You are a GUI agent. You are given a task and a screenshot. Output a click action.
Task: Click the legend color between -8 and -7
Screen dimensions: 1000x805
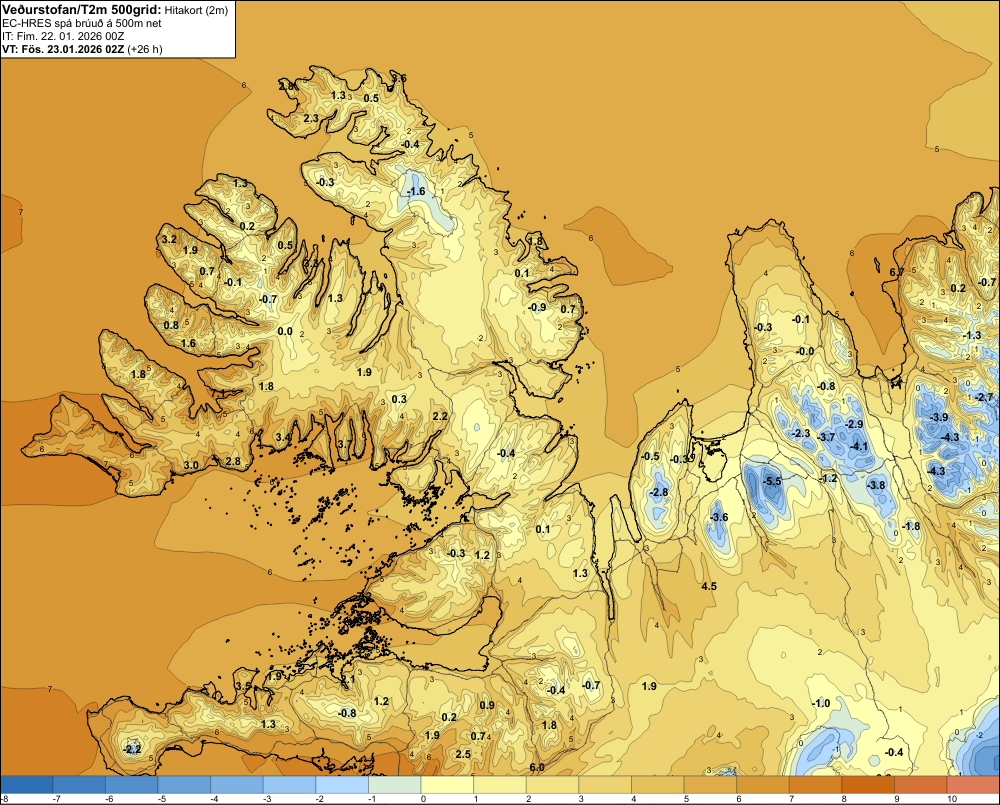(27, 784)
